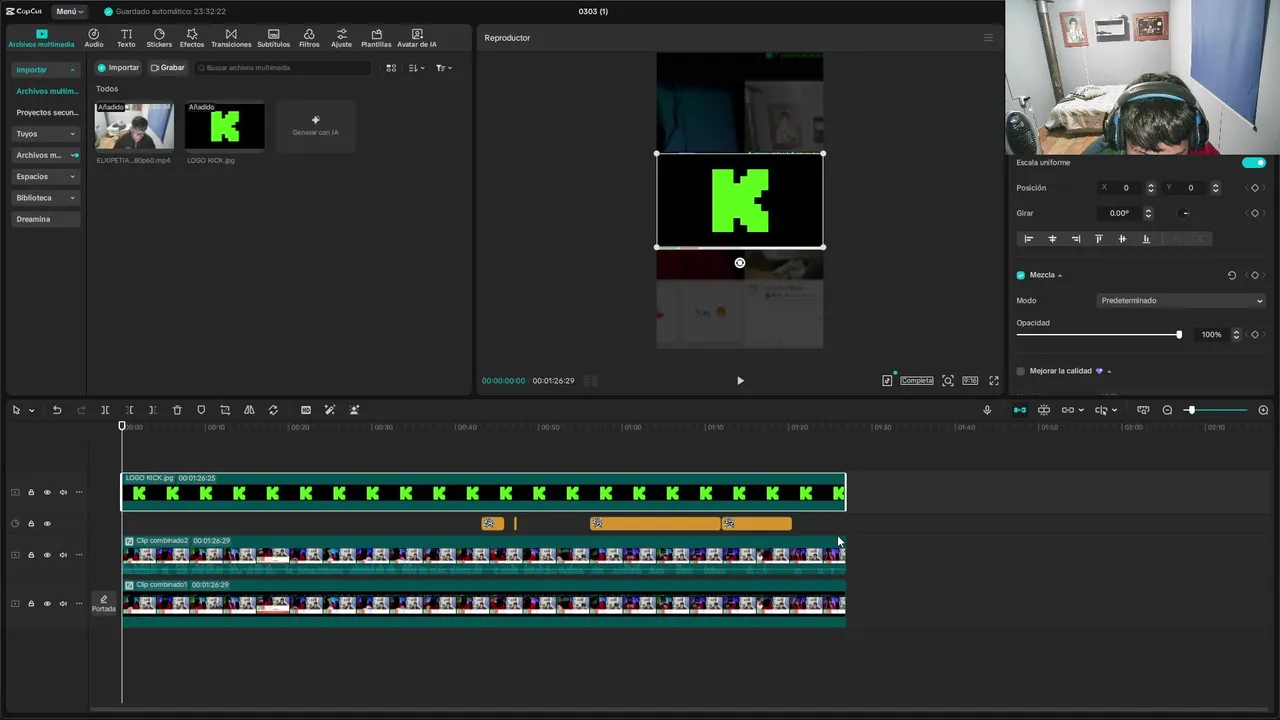Switch to the Texto tab
This screenshot has height=720, width=1280.
(126, 38)
